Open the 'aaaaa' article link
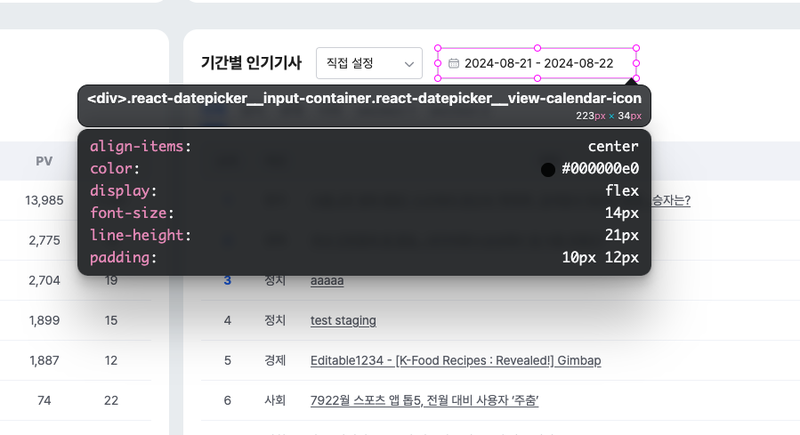This screenshot has width=800, height=435. pyautogui.click(x=327, y=280)
